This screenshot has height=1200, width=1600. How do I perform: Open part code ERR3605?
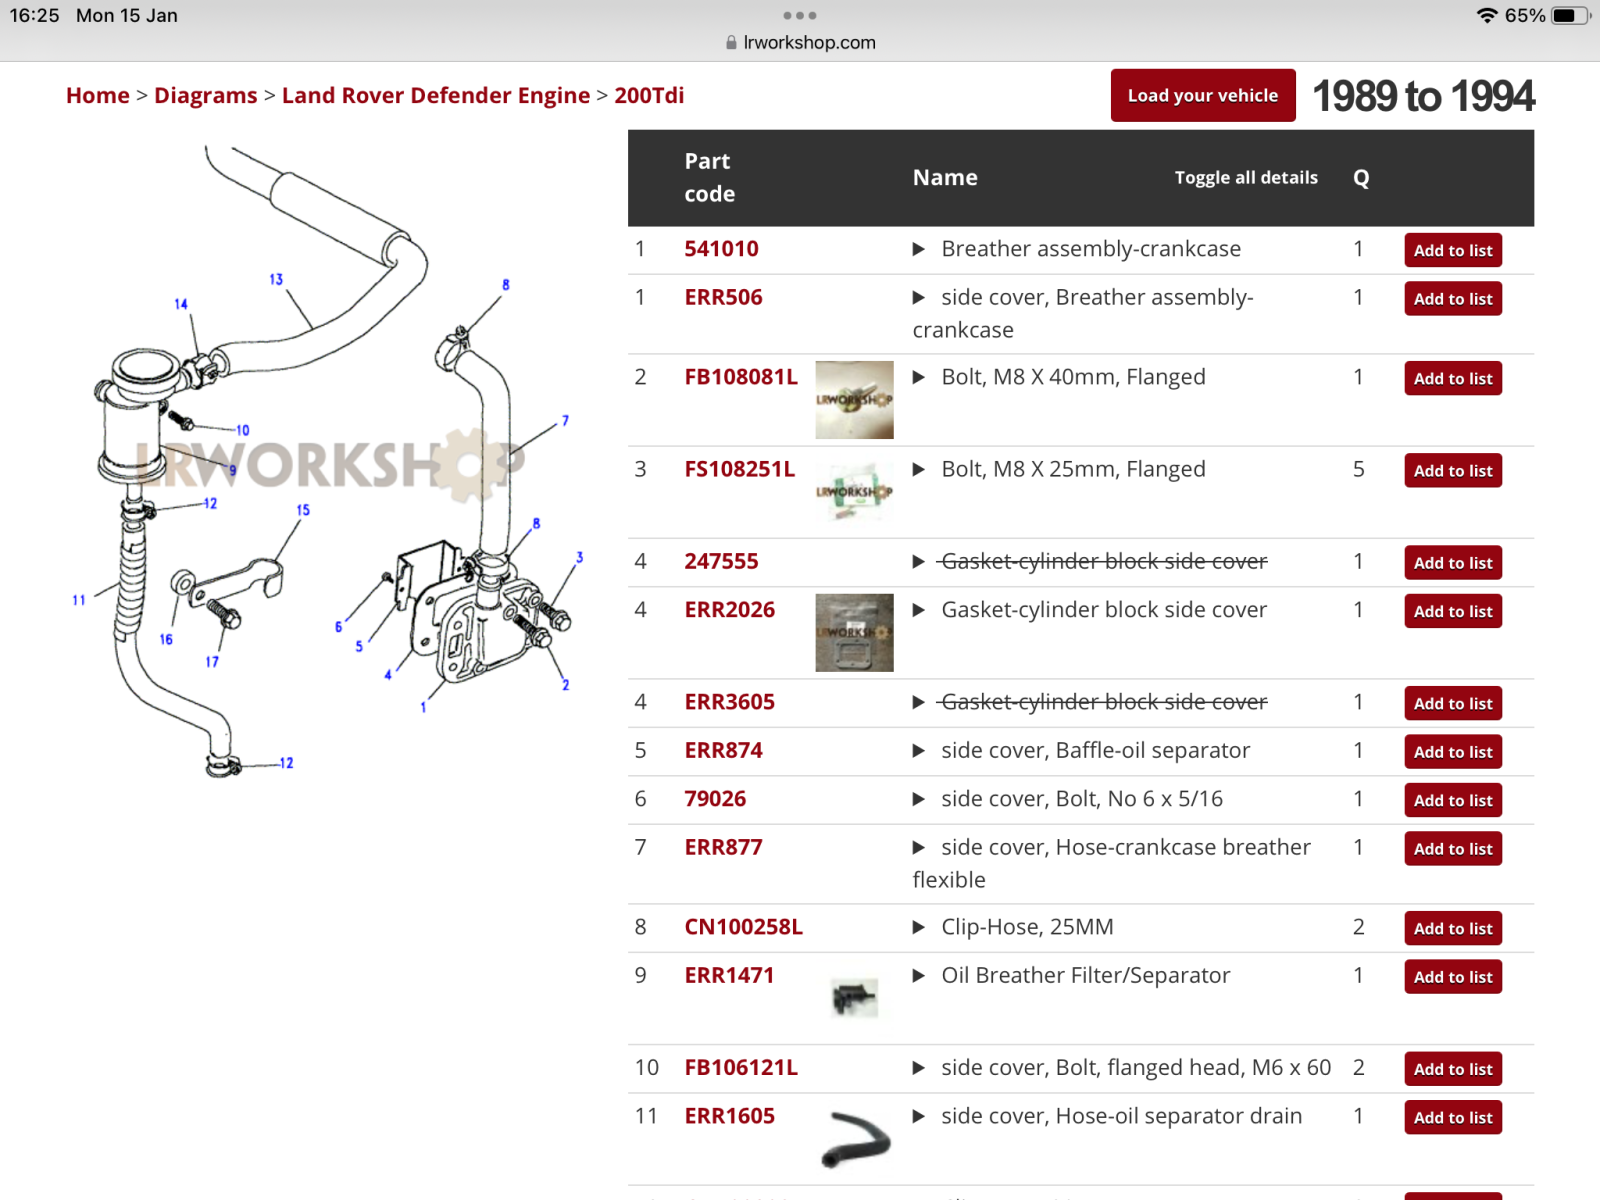(730, 702)
